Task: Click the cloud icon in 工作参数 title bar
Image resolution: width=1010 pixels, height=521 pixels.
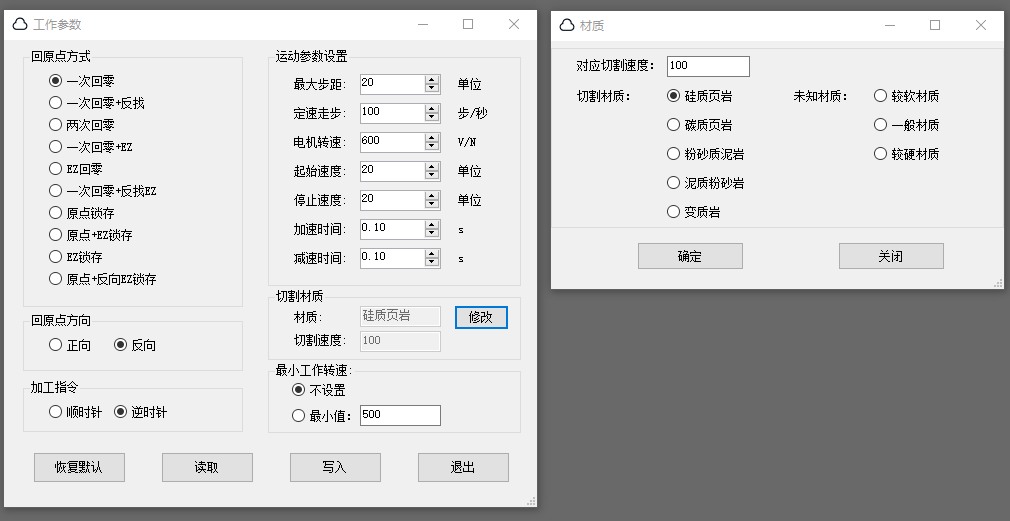Action: (20, 24)
